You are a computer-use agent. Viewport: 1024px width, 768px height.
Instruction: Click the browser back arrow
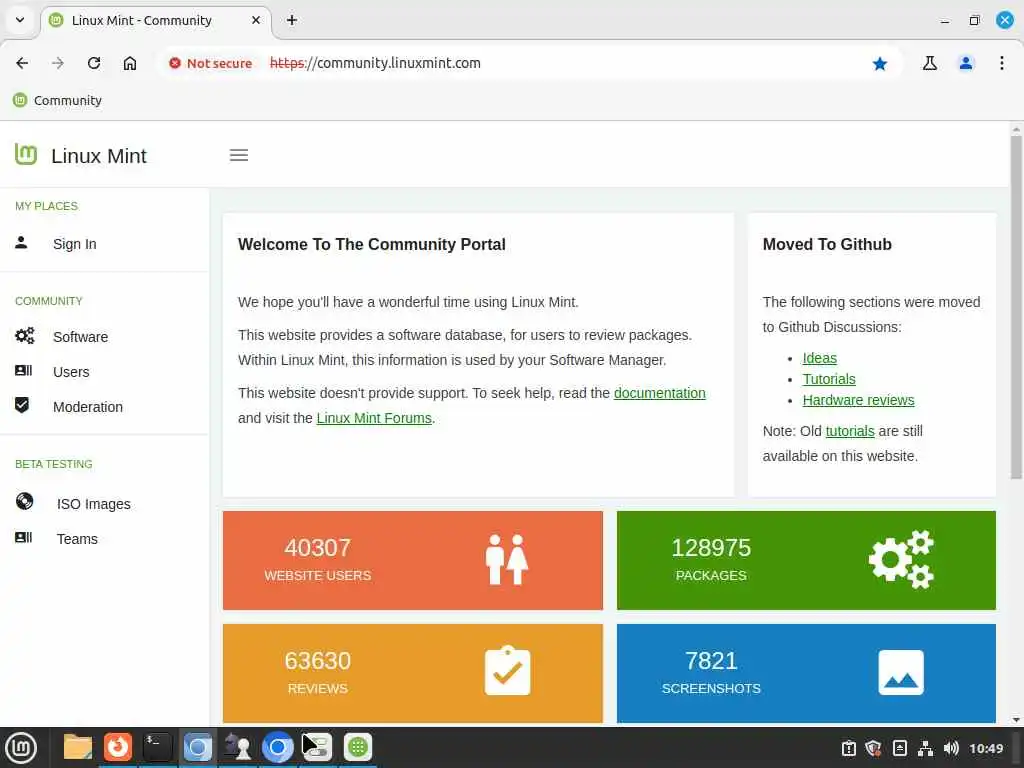[x=22, y=63]
